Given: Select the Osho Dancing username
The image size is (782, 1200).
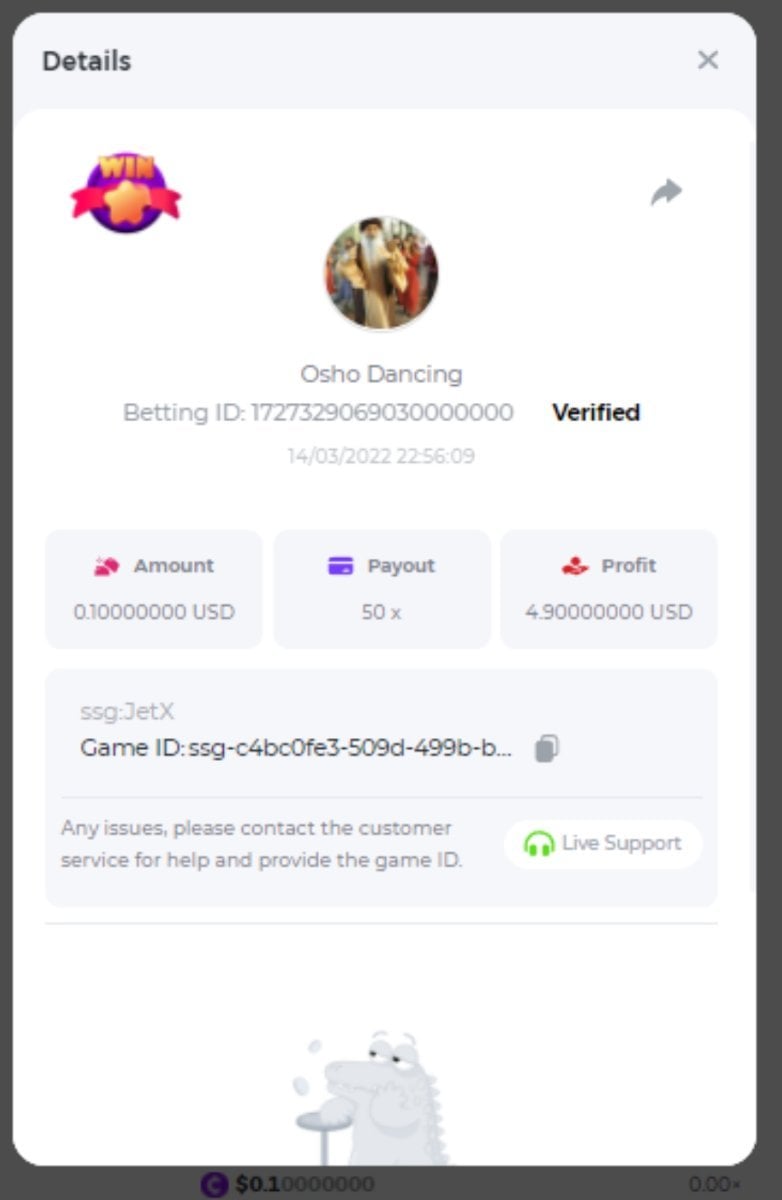Looking at the screenshot, I should (x=381, y=374).
